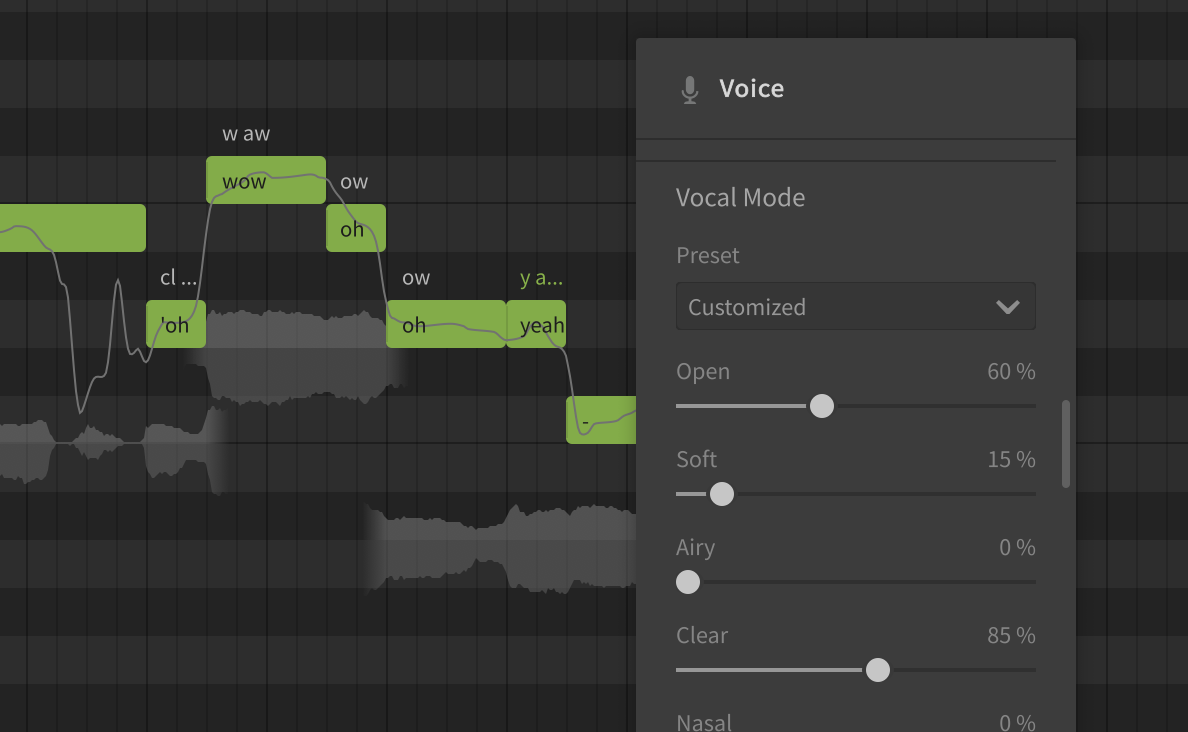The width and height of the screenshot is (1188, 732).
Task: Adjust the Clear slider handle
Action: click(877, 670)
